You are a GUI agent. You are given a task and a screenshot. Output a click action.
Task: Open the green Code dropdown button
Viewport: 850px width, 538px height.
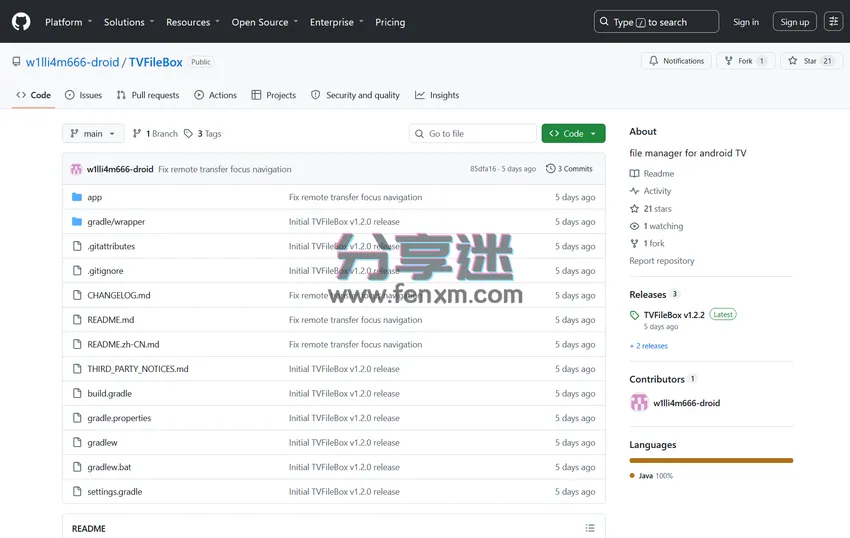point(573,133)
